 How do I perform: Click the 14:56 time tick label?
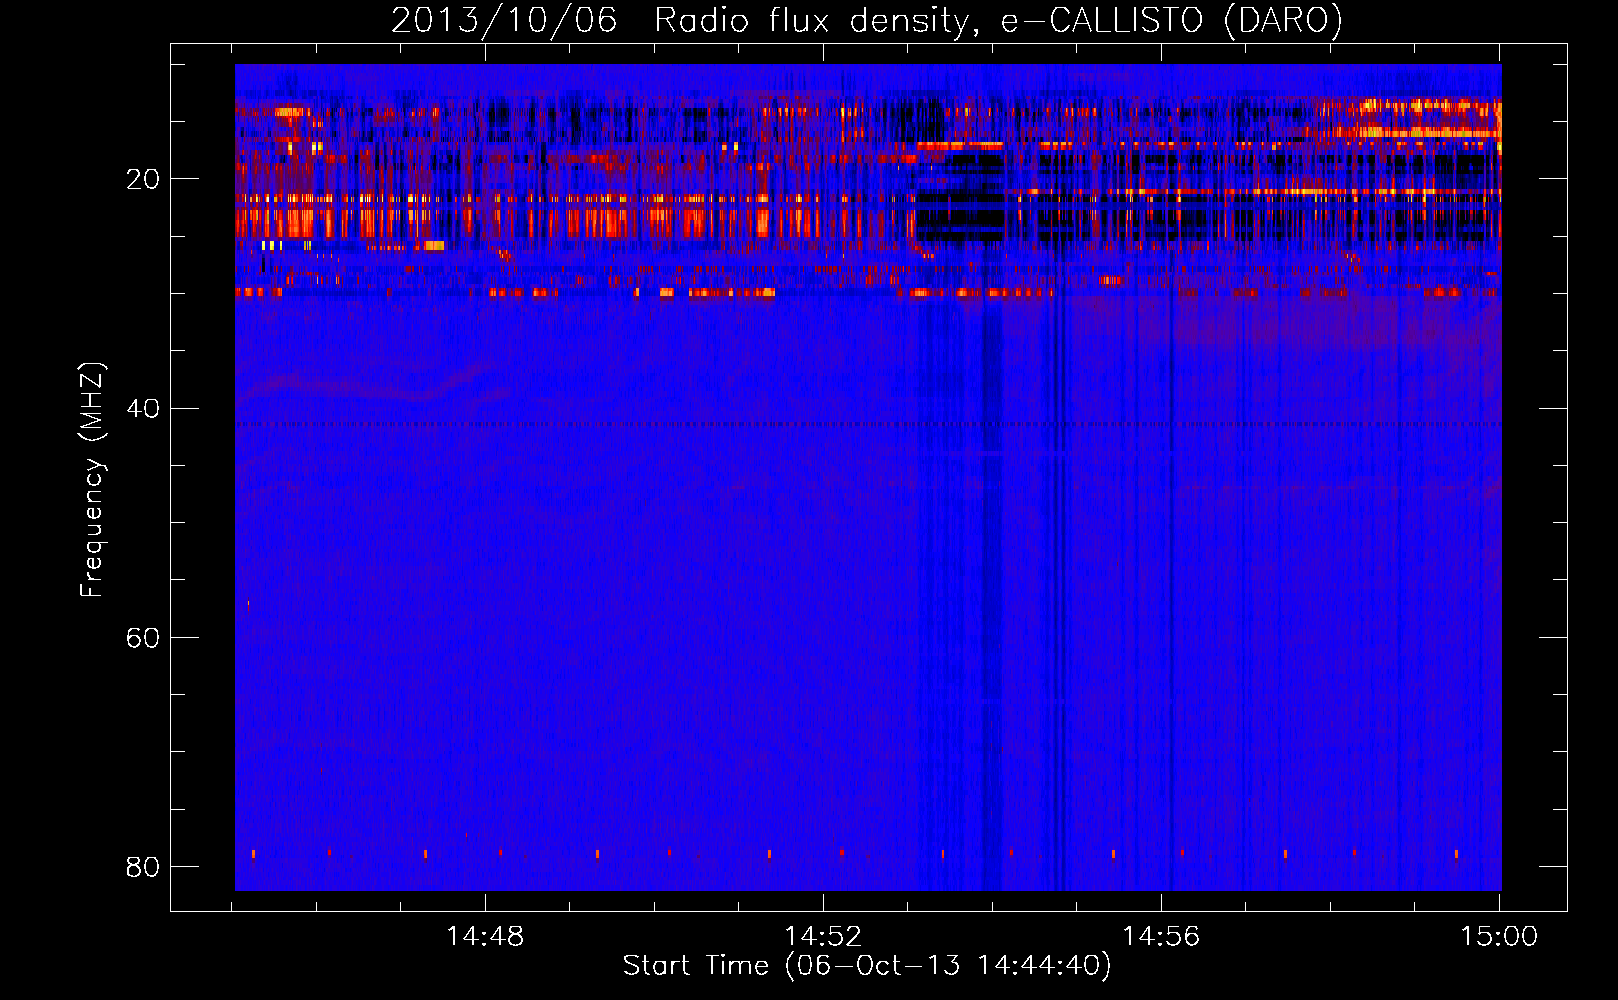[x=1161, y=937]
